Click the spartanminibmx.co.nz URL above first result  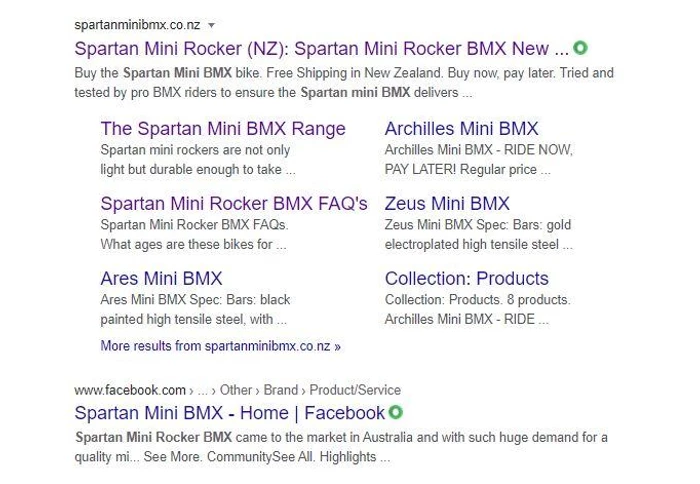click(137, 25)
